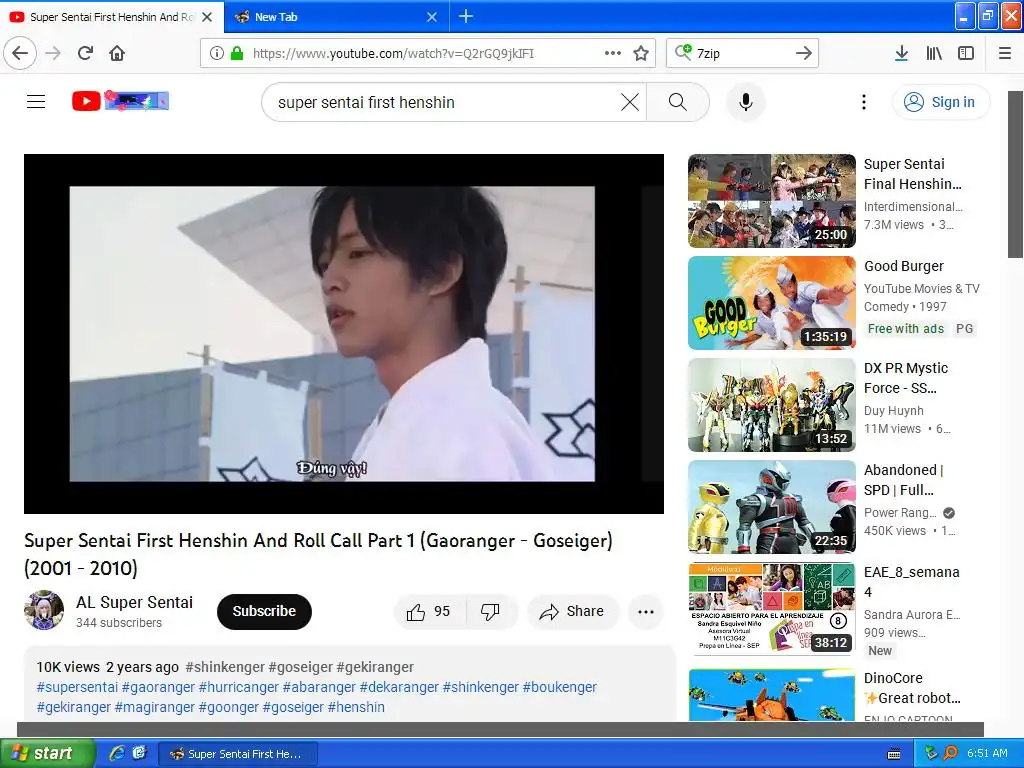
Task: Show site information icon in address bar
Action: (217, 53)
